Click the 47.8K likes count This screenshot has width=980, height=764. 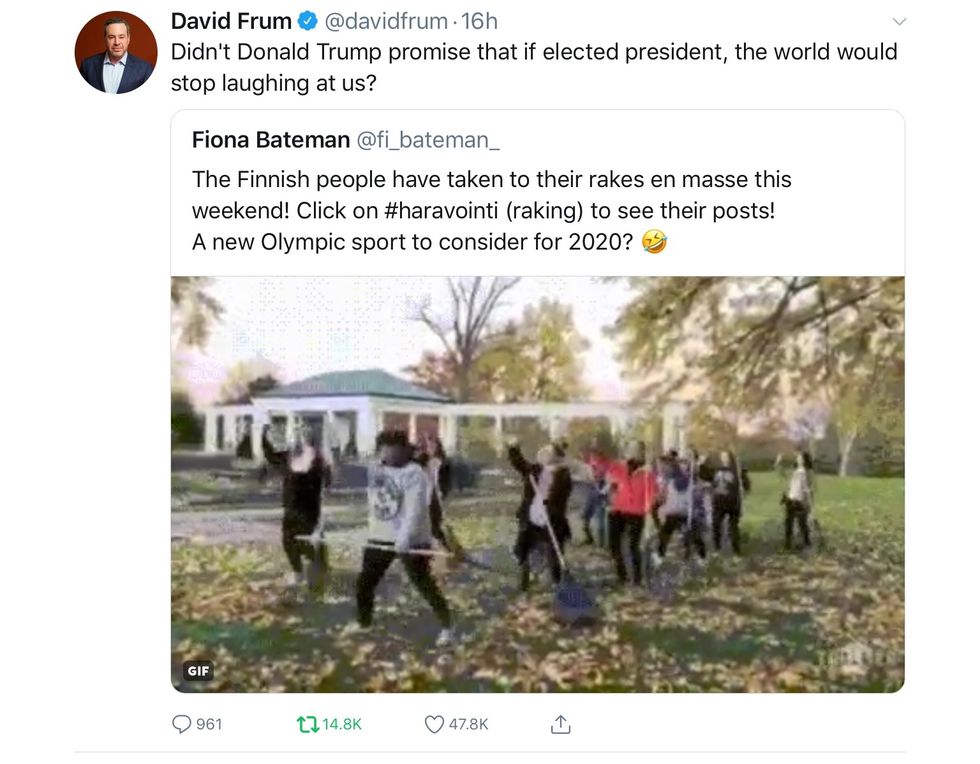[x=468, y=724]
